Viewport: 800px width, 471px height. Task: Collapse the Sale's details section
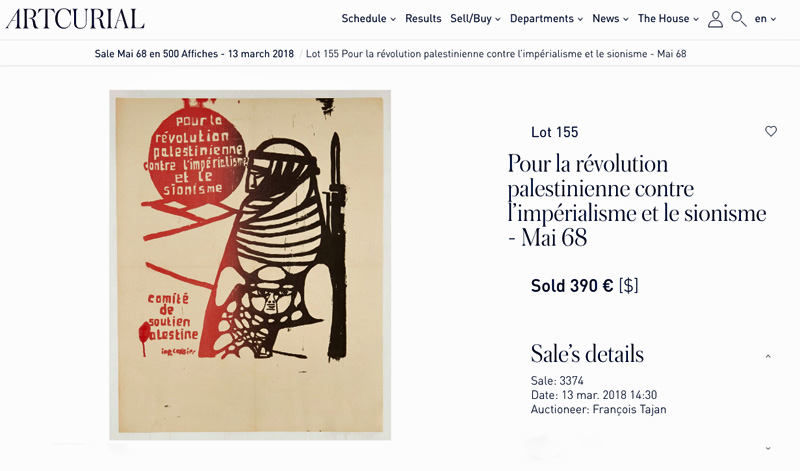coord(768,356)
